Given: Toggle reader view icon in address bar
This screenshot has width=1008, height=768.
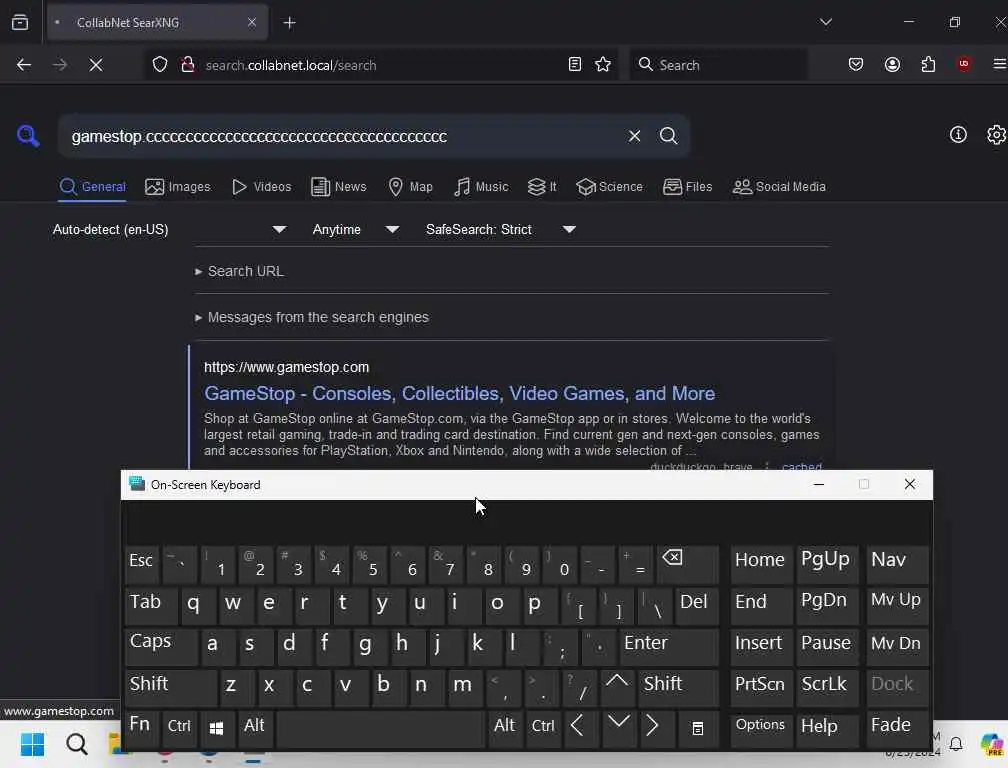Looking at the screenshot, I should point(575,64).
